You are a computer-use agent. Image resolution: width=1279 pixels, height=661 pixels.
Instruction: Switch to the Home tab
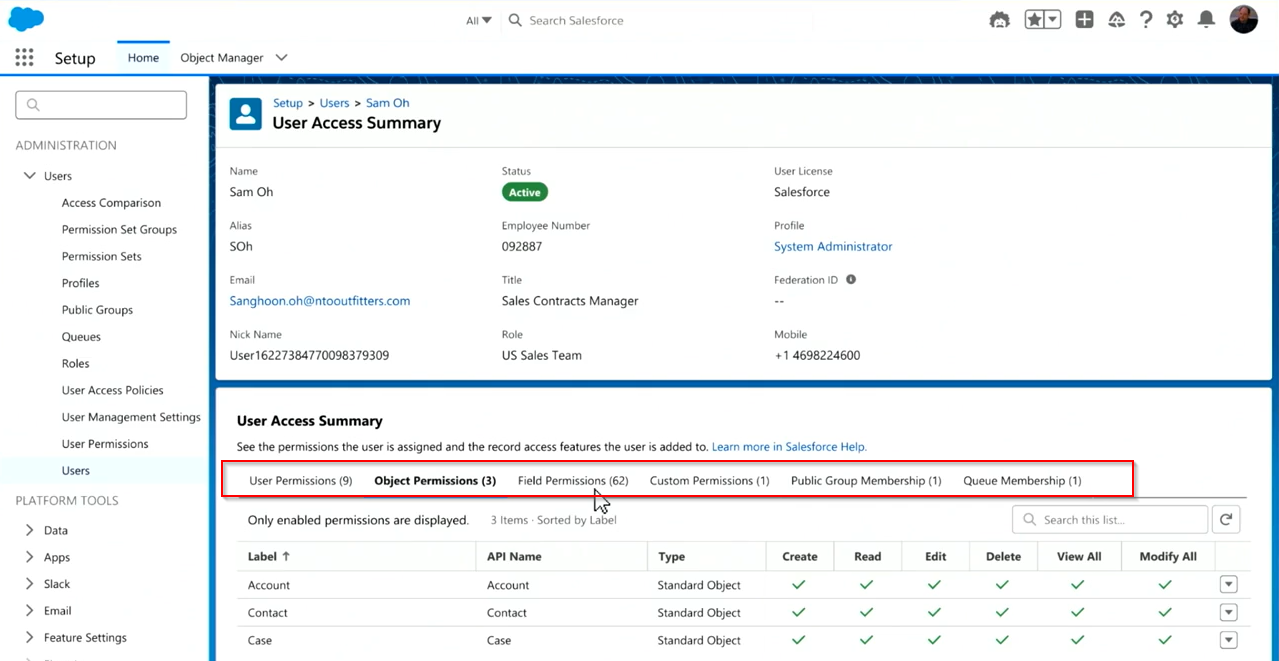143,58
